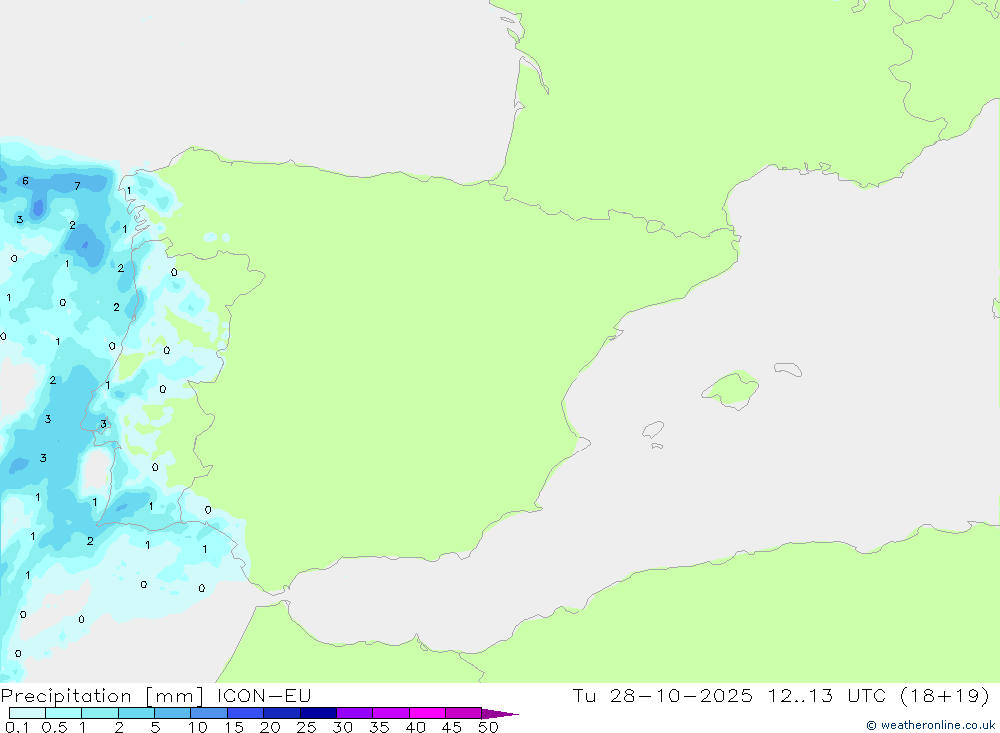This screenshot has height=733, width=1000.
Task: Select the 30–35 mm violet legend swatch
Action: [x=355, y=713]
